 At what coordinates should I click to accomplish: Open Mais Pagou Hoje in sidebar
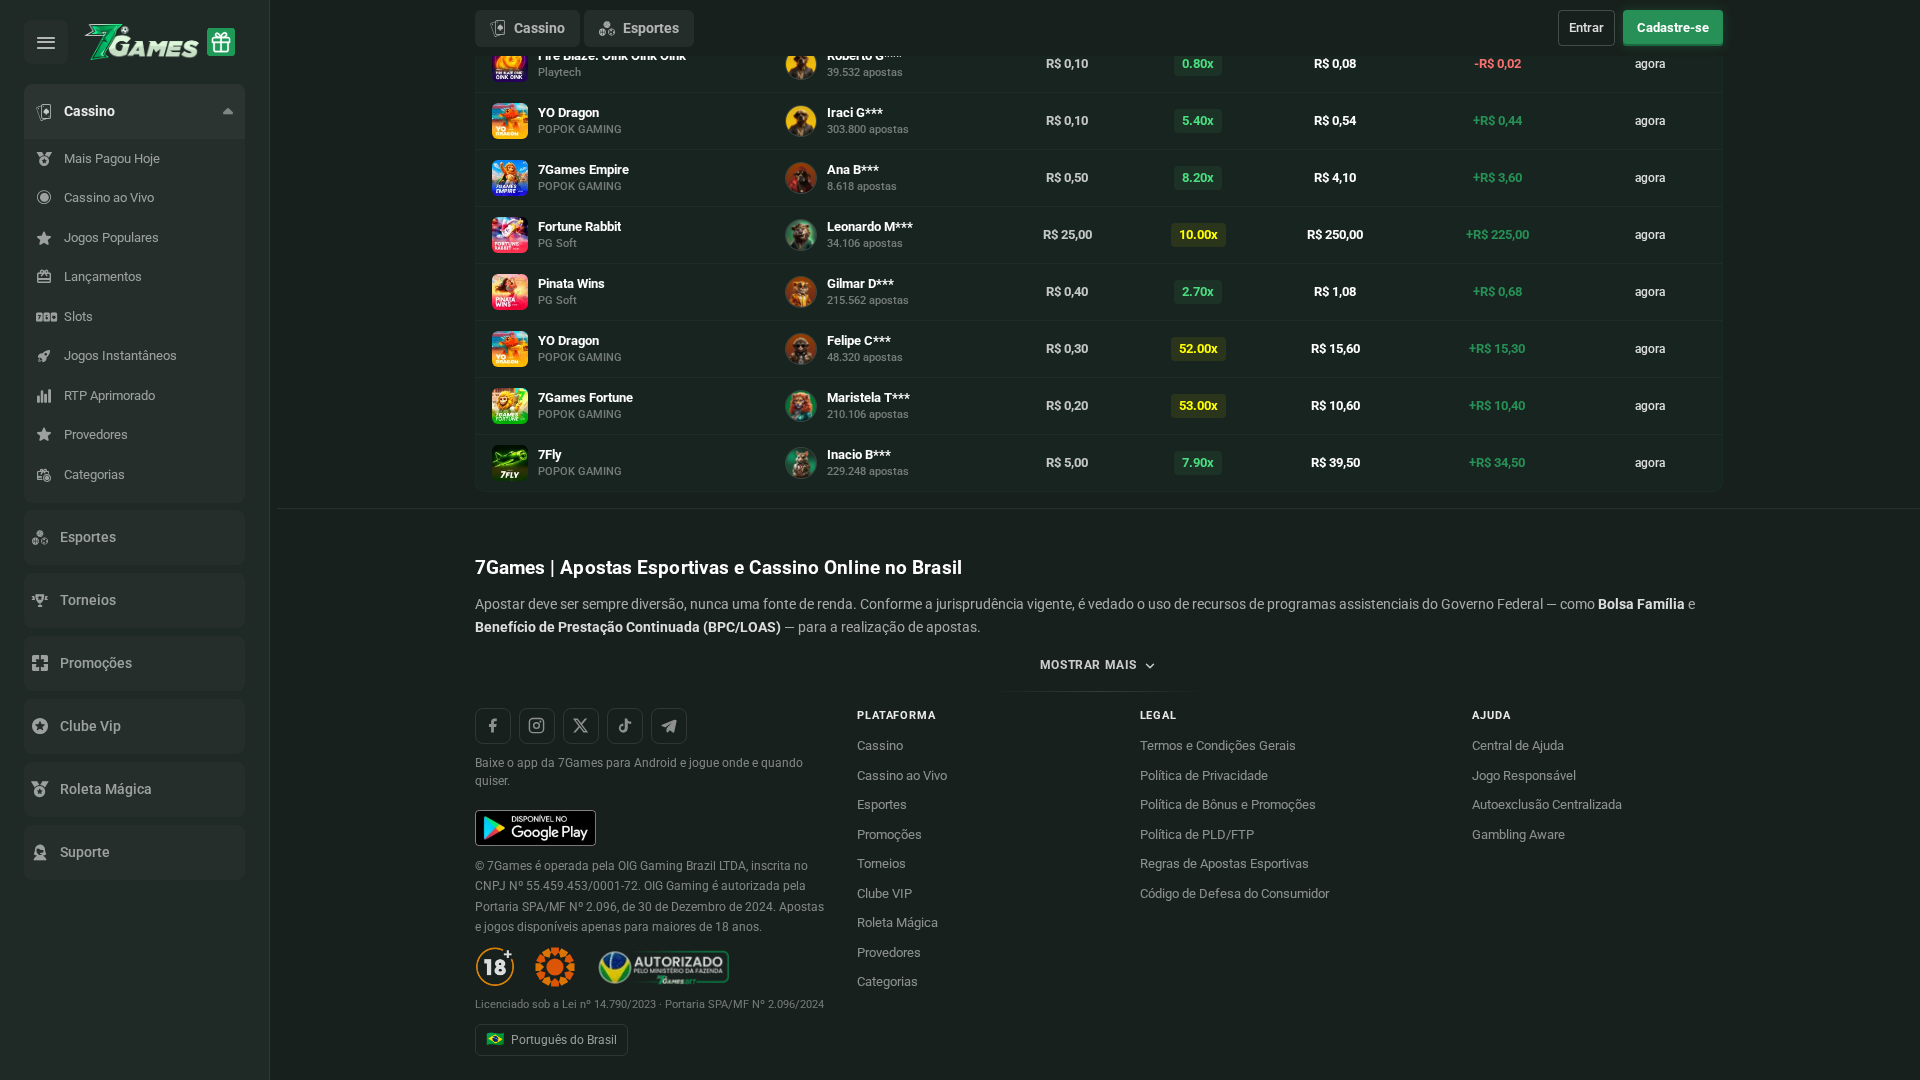[x=134, y=159]
